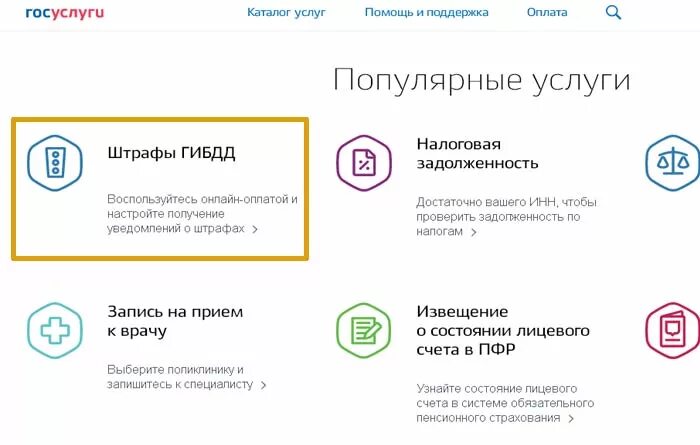The height and width of the screenshot is (445, 700).
Task: Open Помощь и поддержка section
Action: tap(426, 12)
